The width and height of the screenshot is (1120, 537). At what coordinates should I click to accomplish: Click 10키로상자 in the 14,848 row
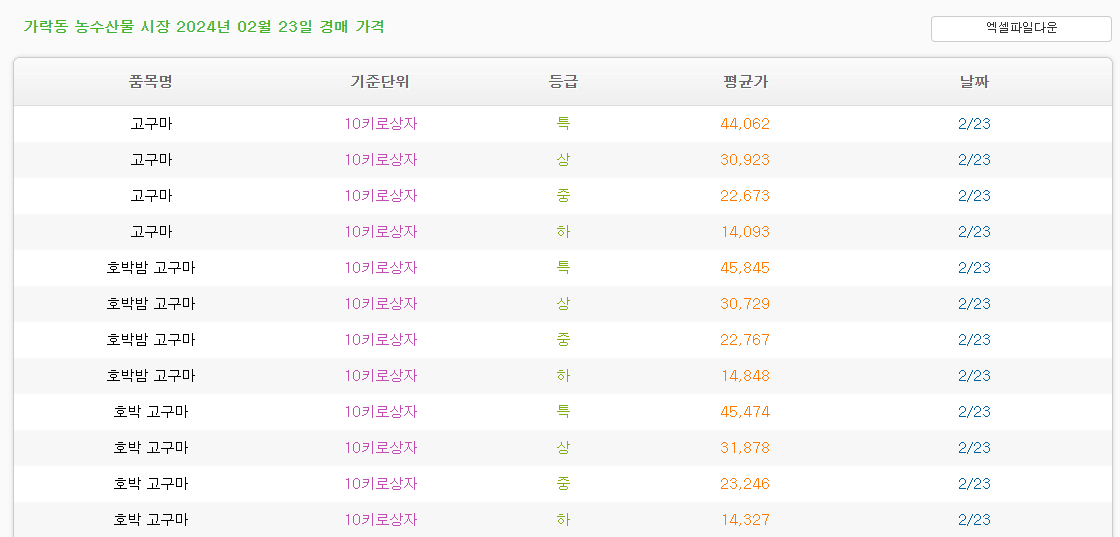click(381, 376)
